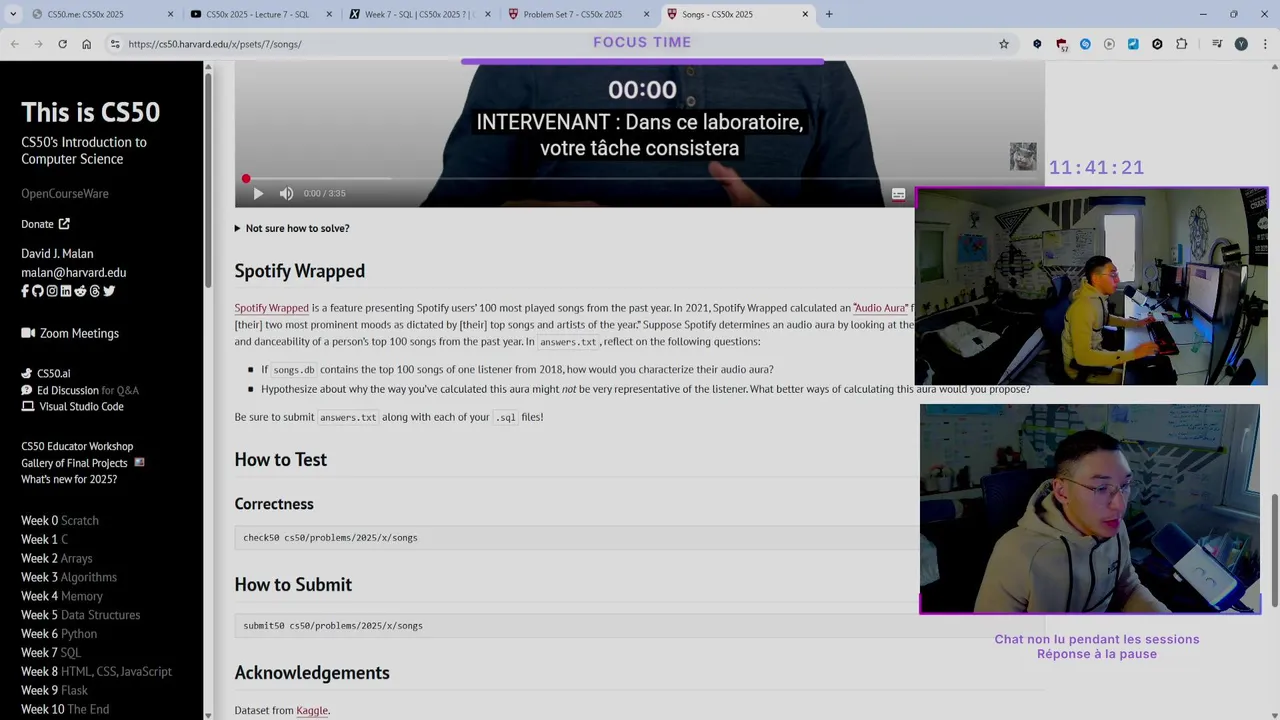This screenshot has height=720, width=1280.
Task: Open What's new for 2025
Action: tap(69, 479)
